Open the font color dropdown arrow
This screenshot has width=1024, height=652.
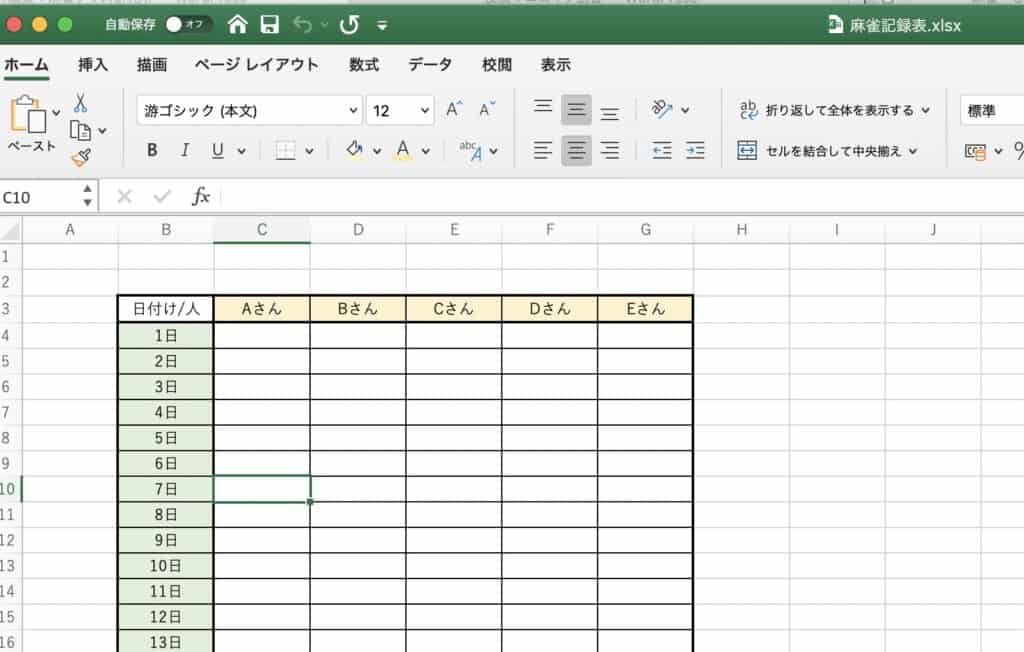pos(426,151)
